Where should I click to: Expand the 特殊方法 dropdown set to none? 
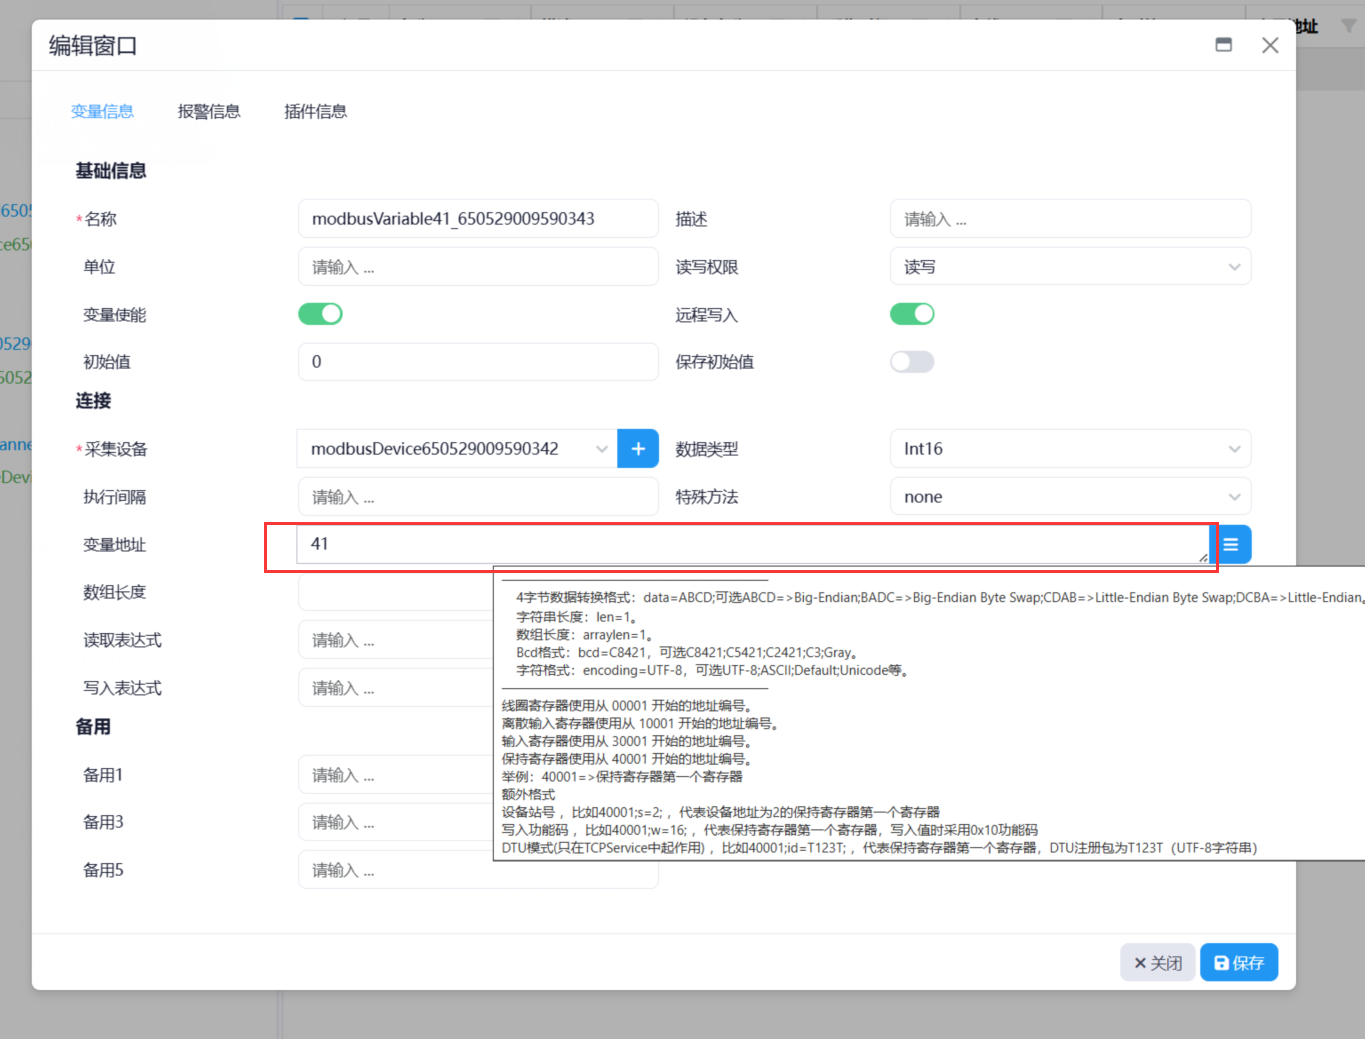(x=1069, y=496)
